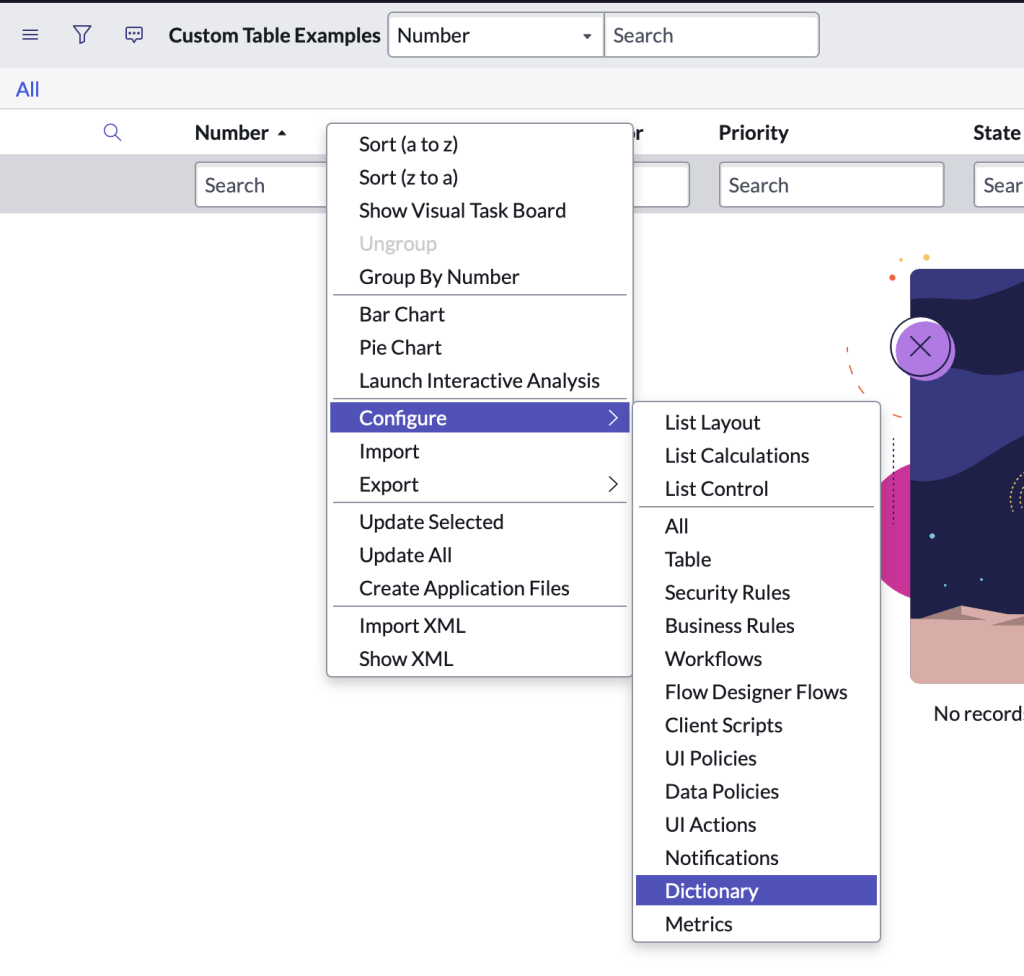
Task: Click the magnifier column search icon
Action: 112,133
